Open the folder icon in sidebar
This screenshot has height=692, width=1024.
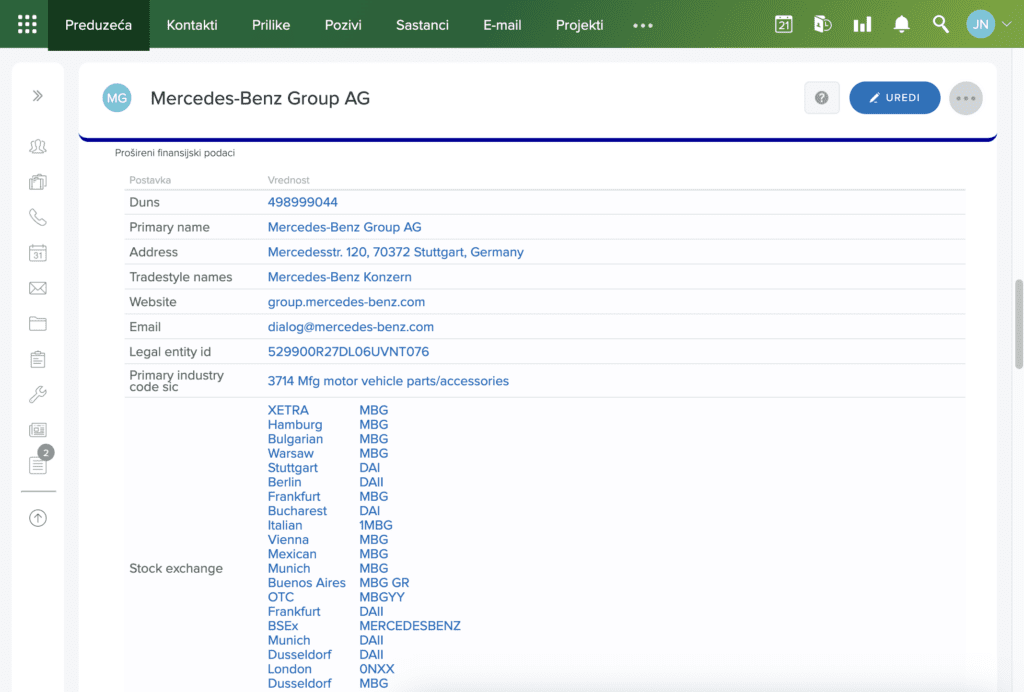tap(38, 324)
